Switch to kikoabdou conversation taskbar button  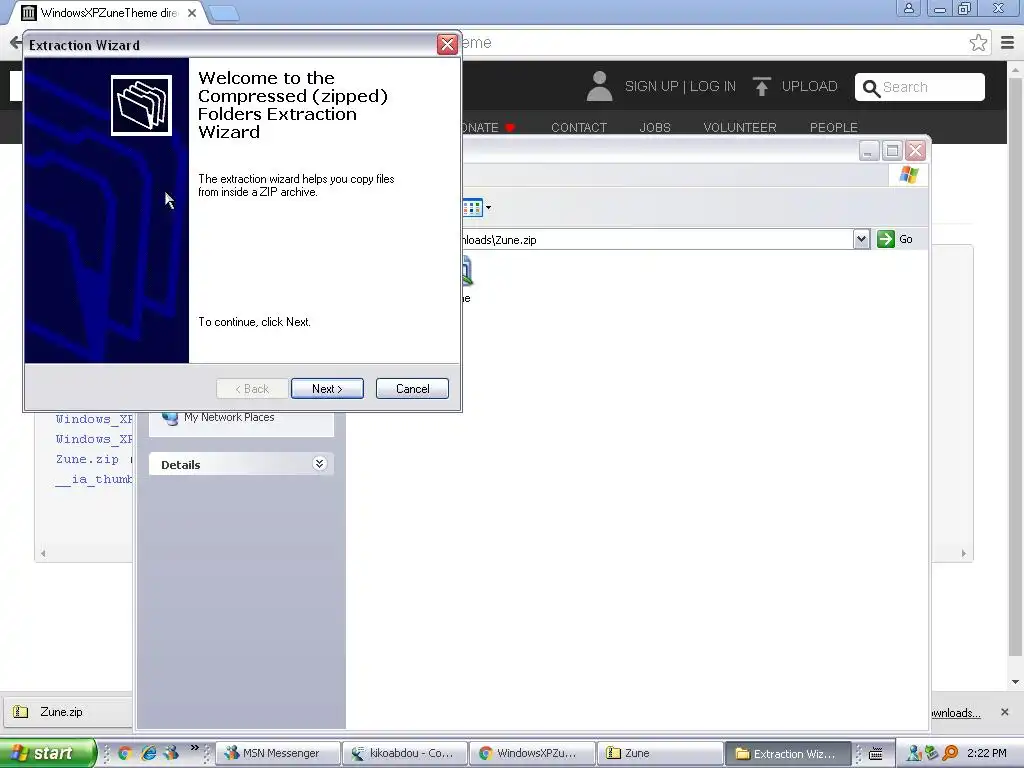tap(405, 753)
